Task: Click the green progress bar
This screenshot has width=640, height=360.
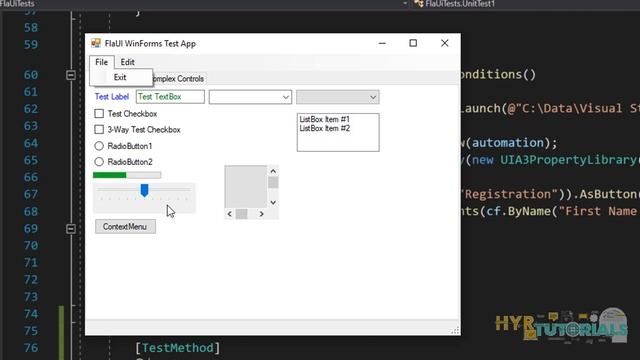Action: [x=127, y=175]
